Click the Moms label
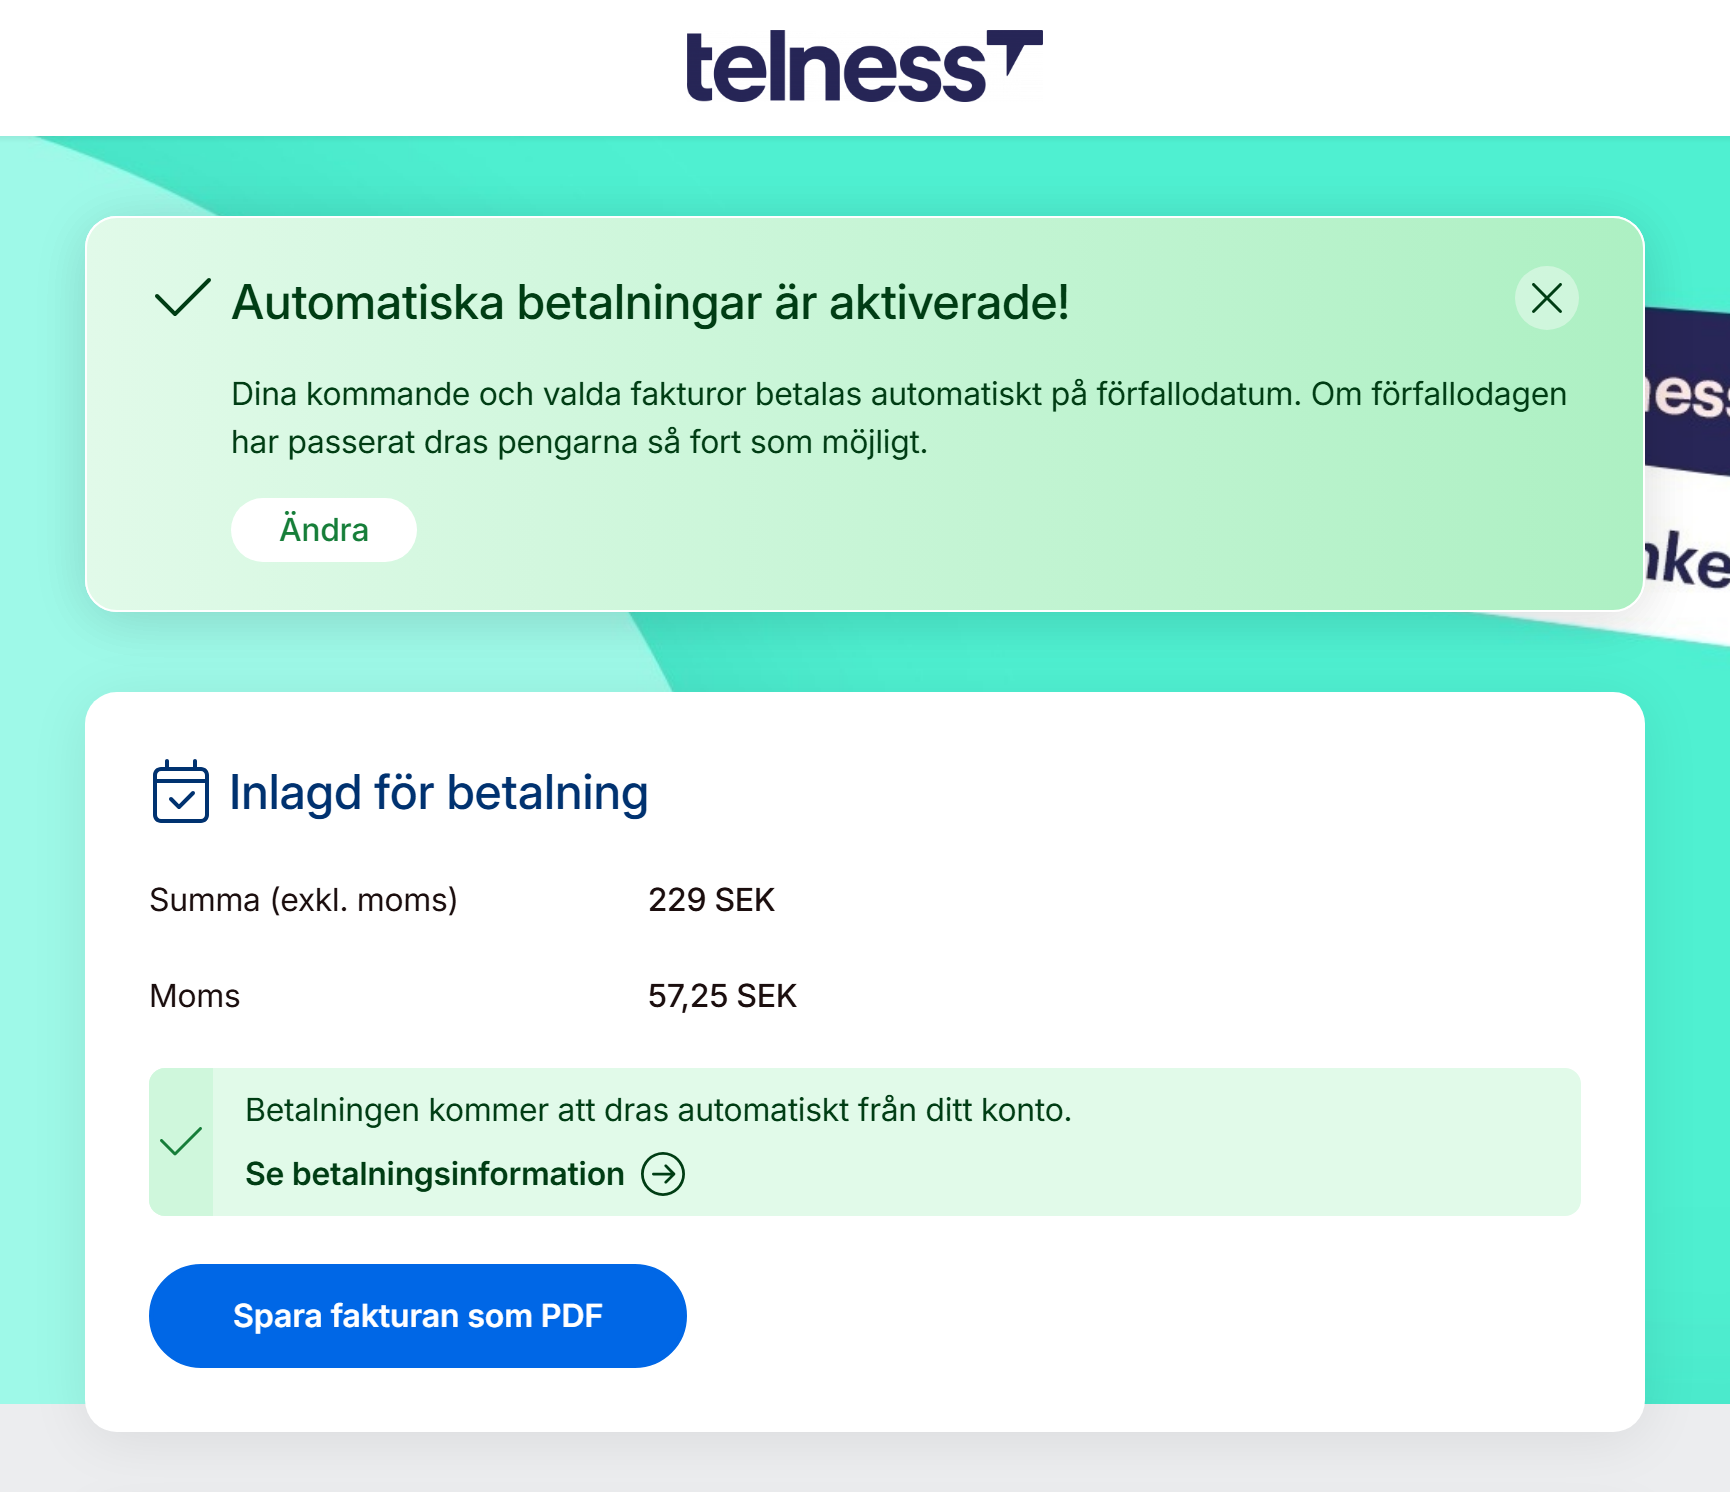The height and width of the screenshot is (1492, 1730). tap(194, 995)
